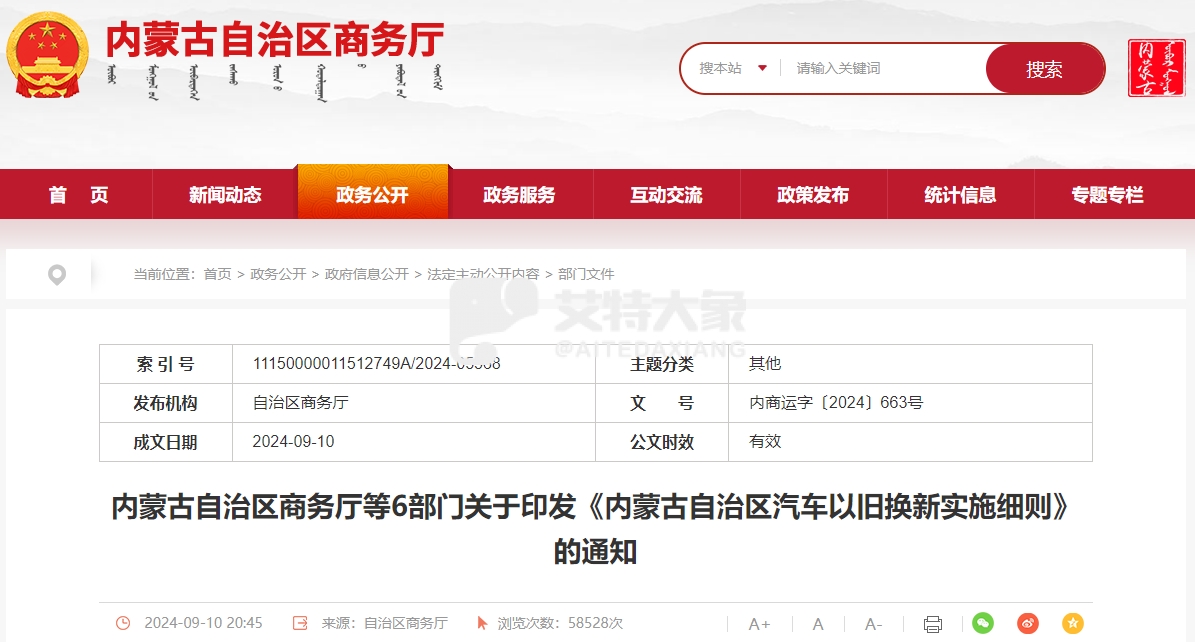
Task: Share the article to WeChat
Action: coord(983,623)
